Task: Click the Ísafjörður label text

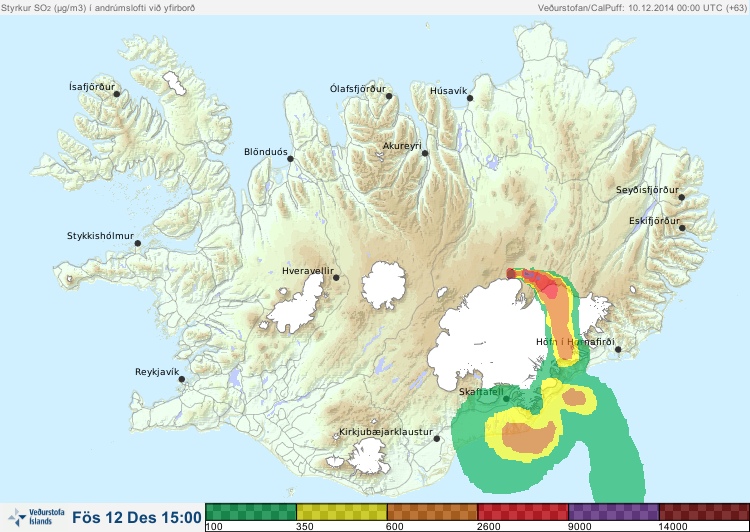Action: 92,87
